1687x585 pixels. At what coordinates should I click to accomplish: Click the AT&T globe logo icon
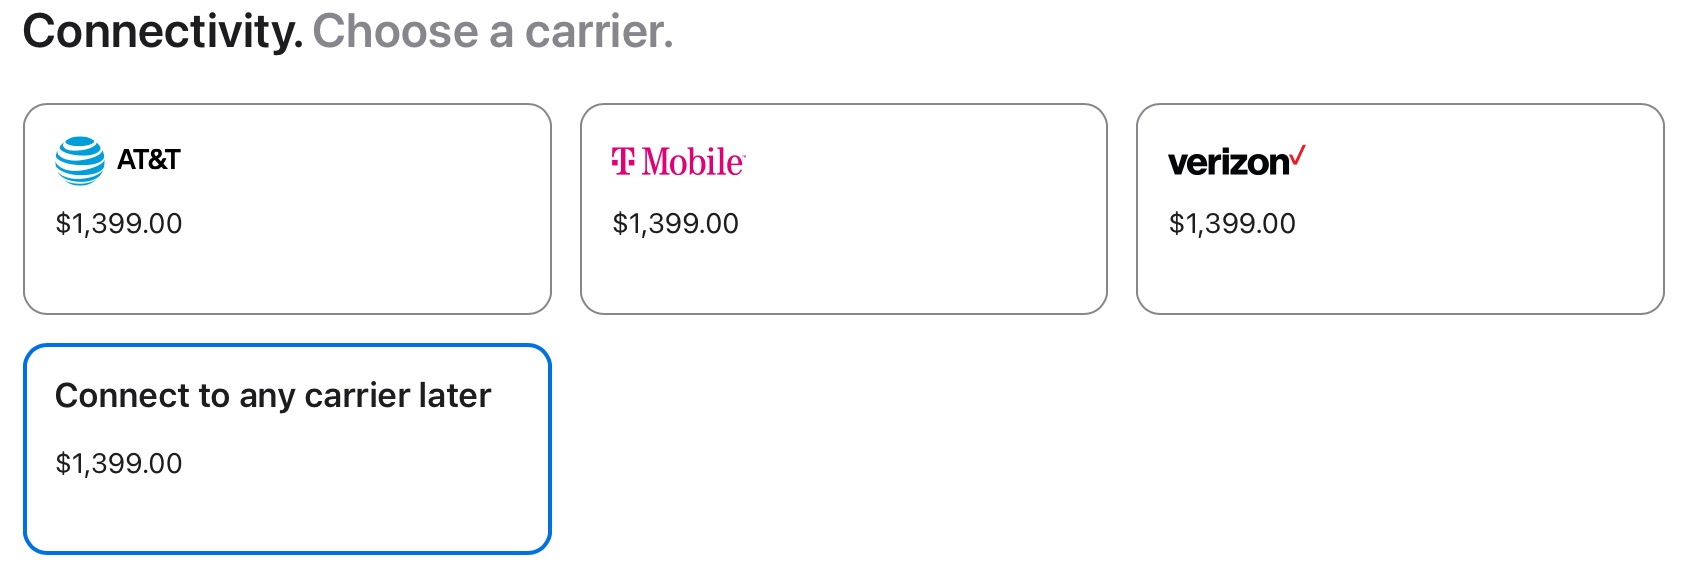coord(80,161)
